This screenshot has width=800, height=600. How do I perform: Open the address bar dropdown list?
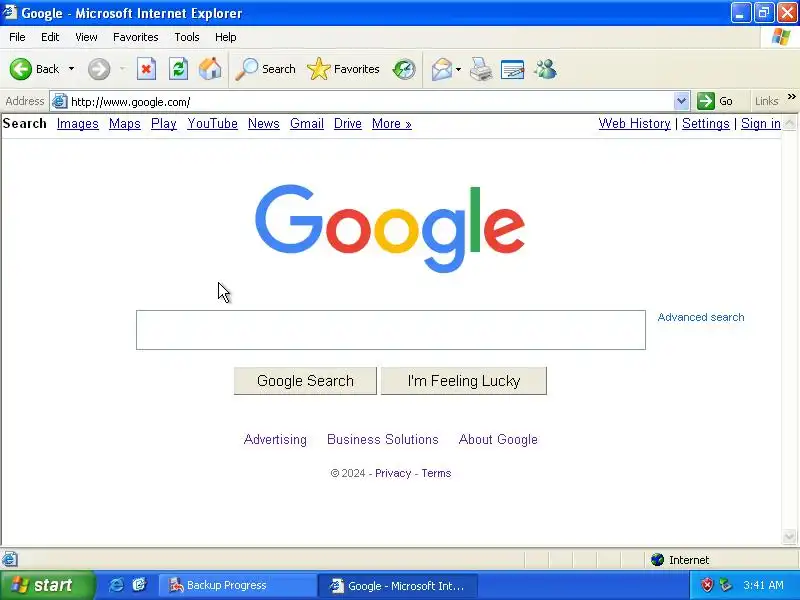[681, 101]
